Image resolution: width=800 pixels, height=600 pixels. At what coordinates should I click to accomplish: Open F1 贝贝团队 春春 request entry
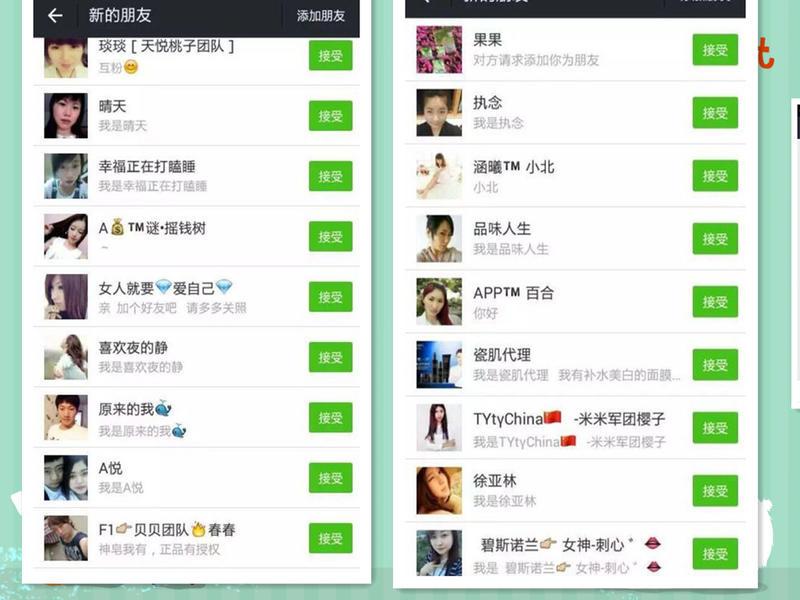point(196,538)
